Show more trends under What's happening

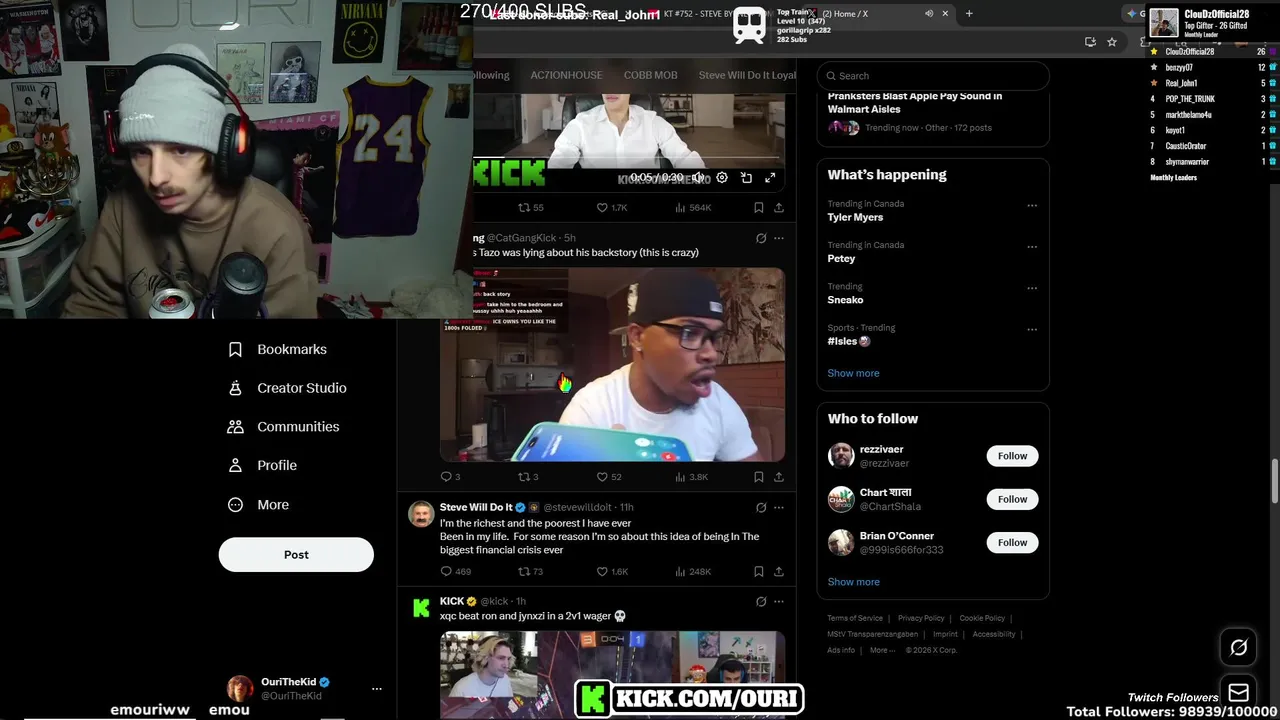coord(853,373)
